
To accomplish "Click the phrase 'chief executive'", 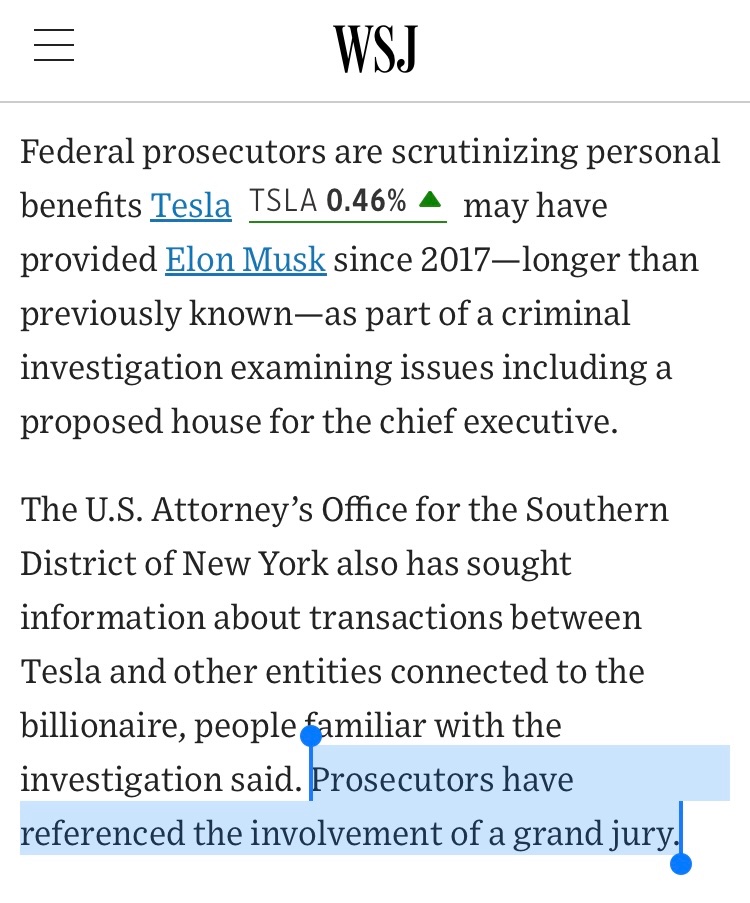I will click(x=498, y=422).
